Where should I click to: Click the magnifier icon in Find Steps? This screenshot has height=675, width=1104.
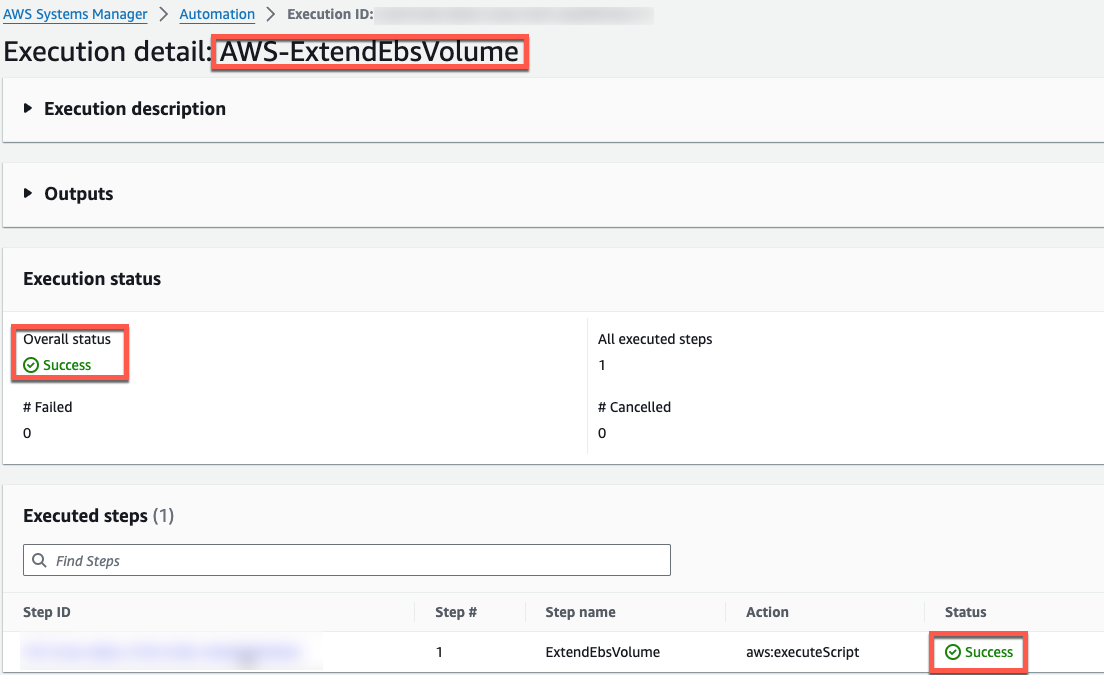pos(39,560)
